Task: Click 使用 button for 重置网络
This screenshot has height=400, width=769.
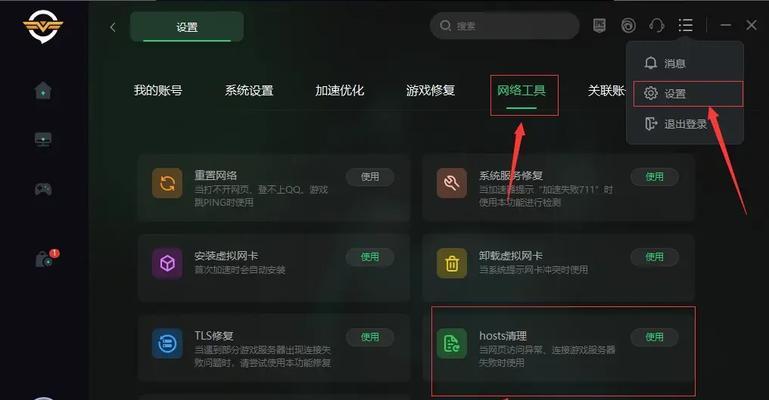Action: point(370,176)
